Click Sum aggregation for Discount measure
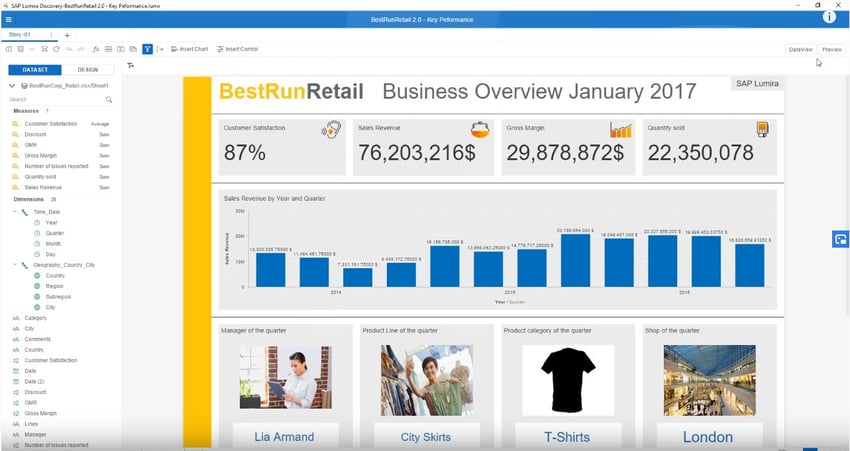 [105, 134]
